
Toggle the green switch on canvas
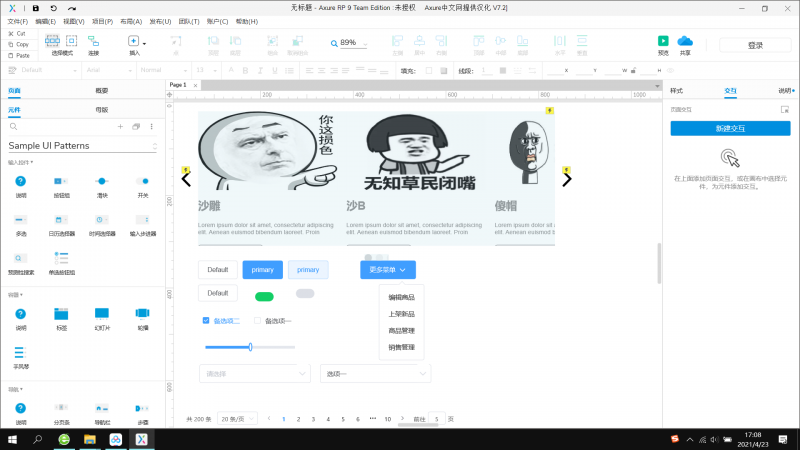264,296
